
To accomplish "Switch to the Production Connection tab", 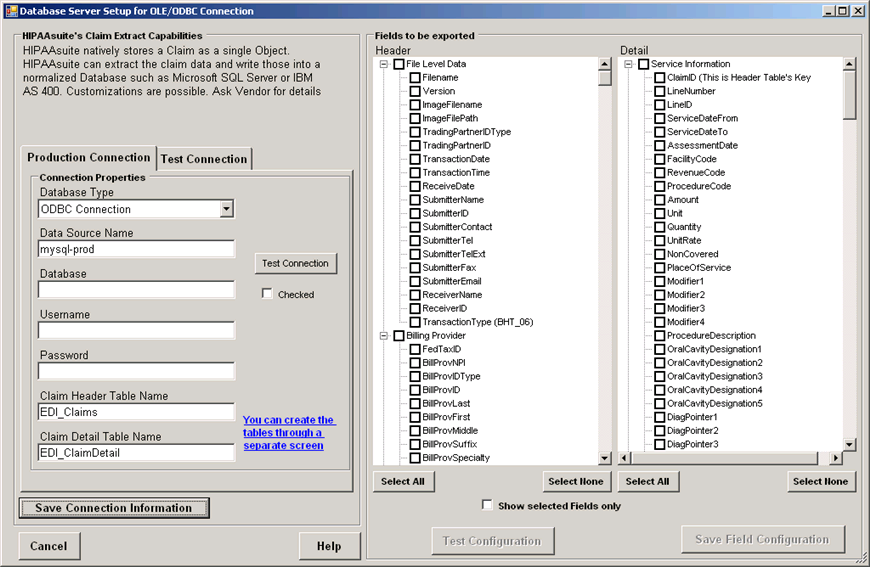I will coord(89,158).
